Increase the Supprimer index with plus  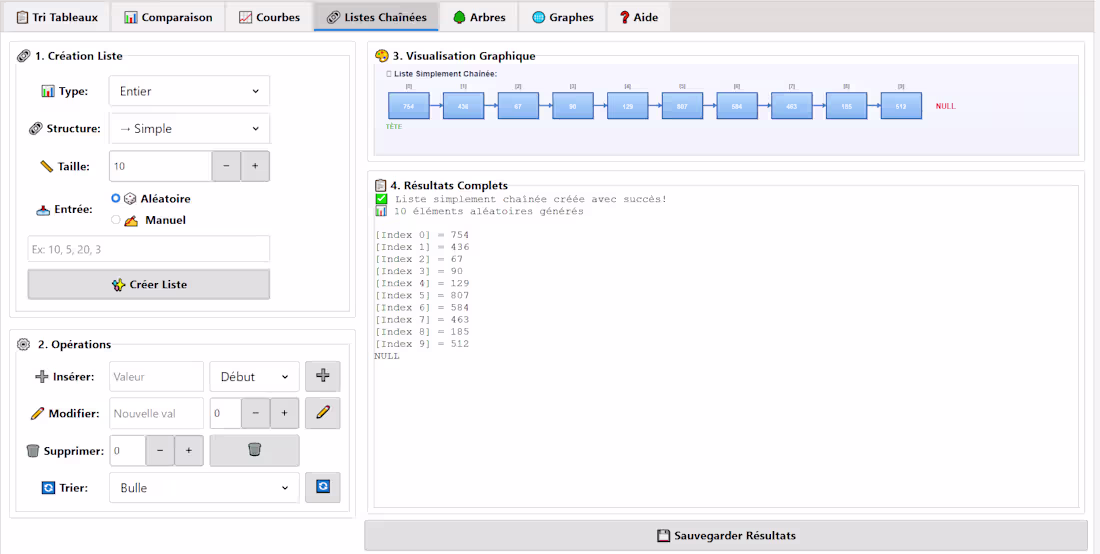pos(189,451)
